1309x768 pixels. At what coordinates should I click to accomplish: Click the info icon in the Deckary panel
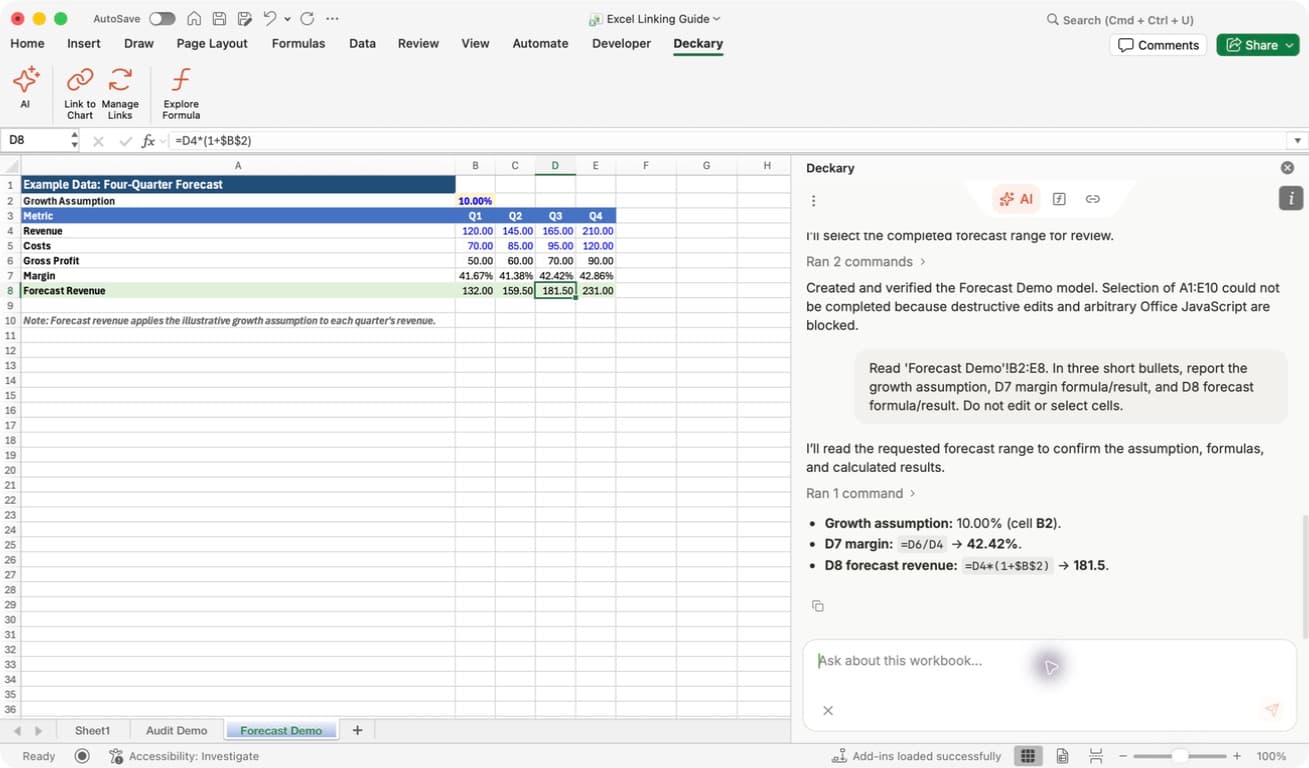(1290, 198)
